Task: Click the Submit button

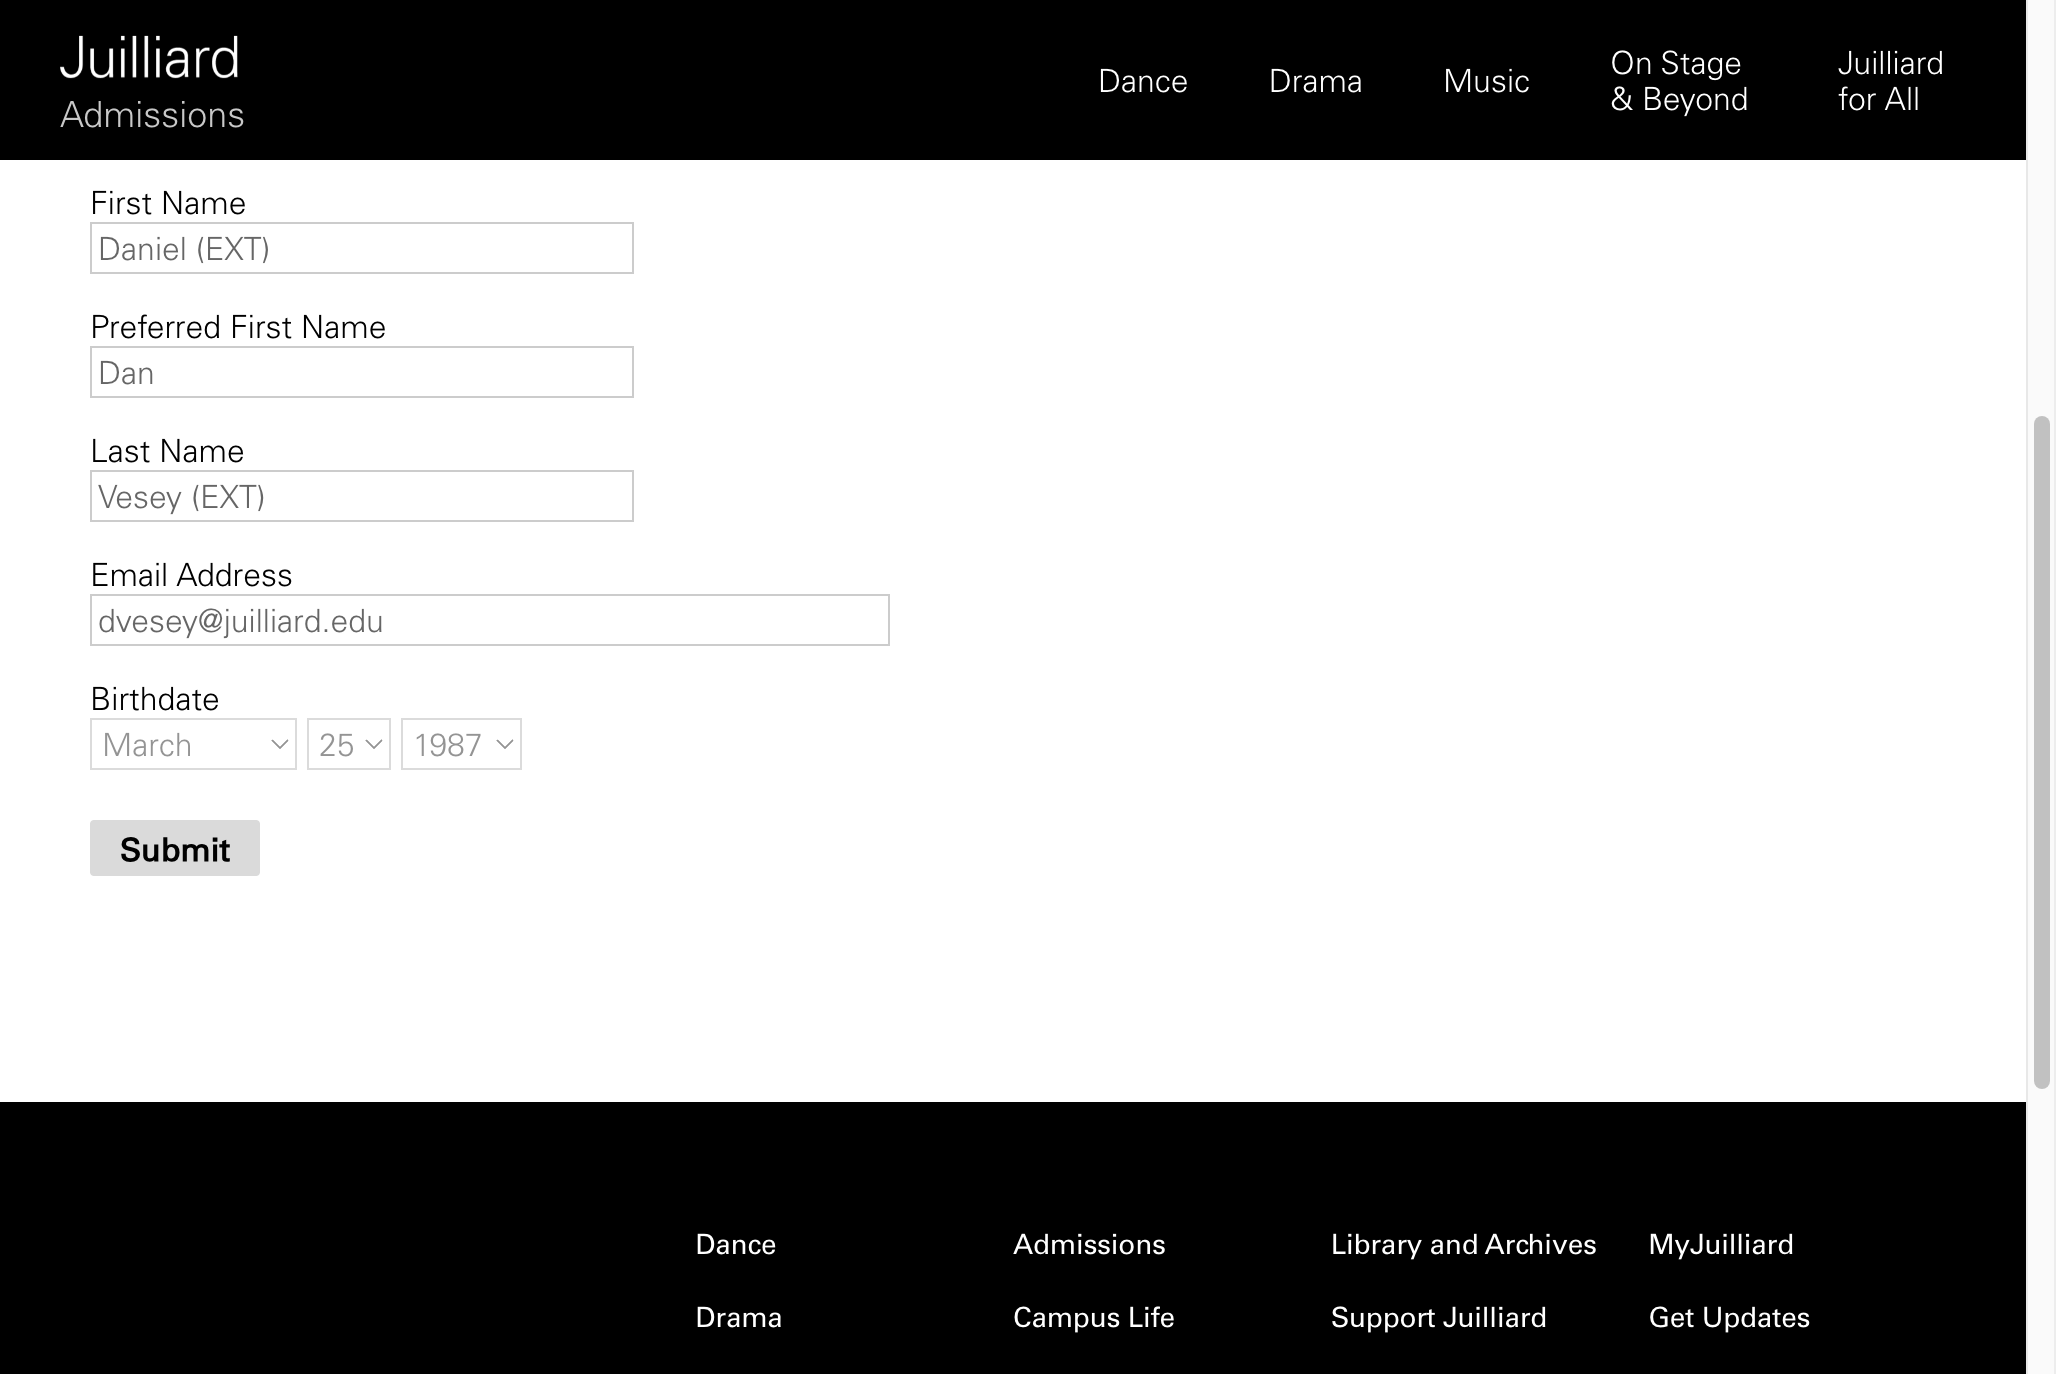Action: [175, 848]
